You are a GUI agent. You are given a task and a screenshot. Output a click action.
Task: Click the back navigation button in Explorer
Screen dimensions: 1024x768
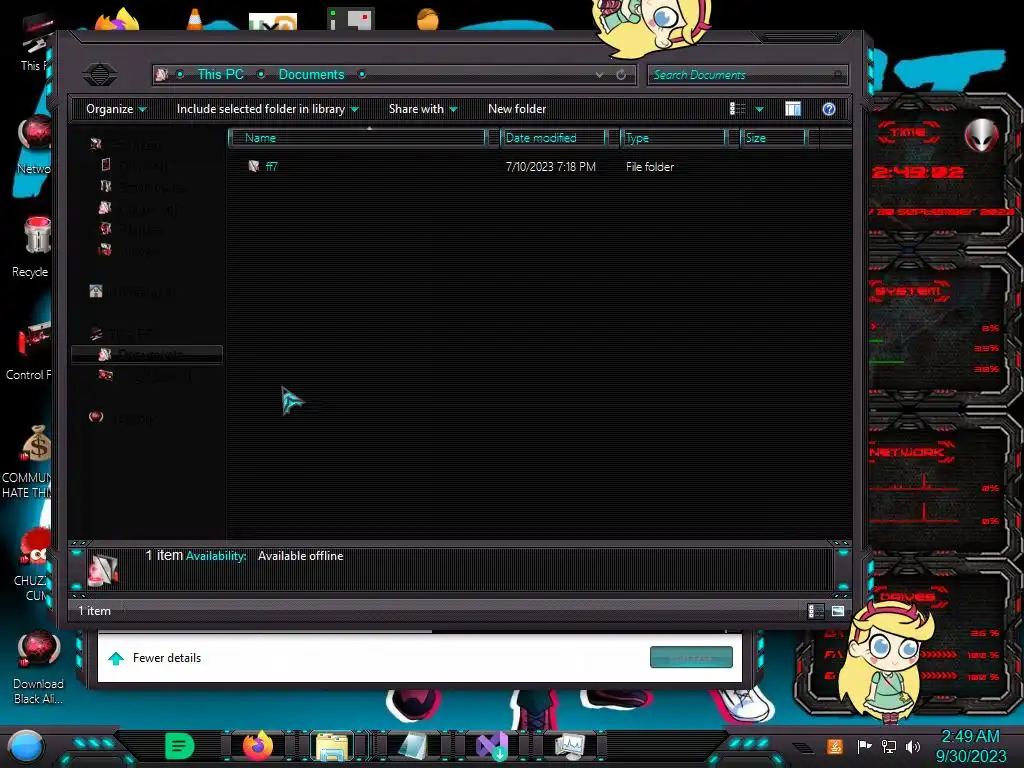[x=100, y=74]
